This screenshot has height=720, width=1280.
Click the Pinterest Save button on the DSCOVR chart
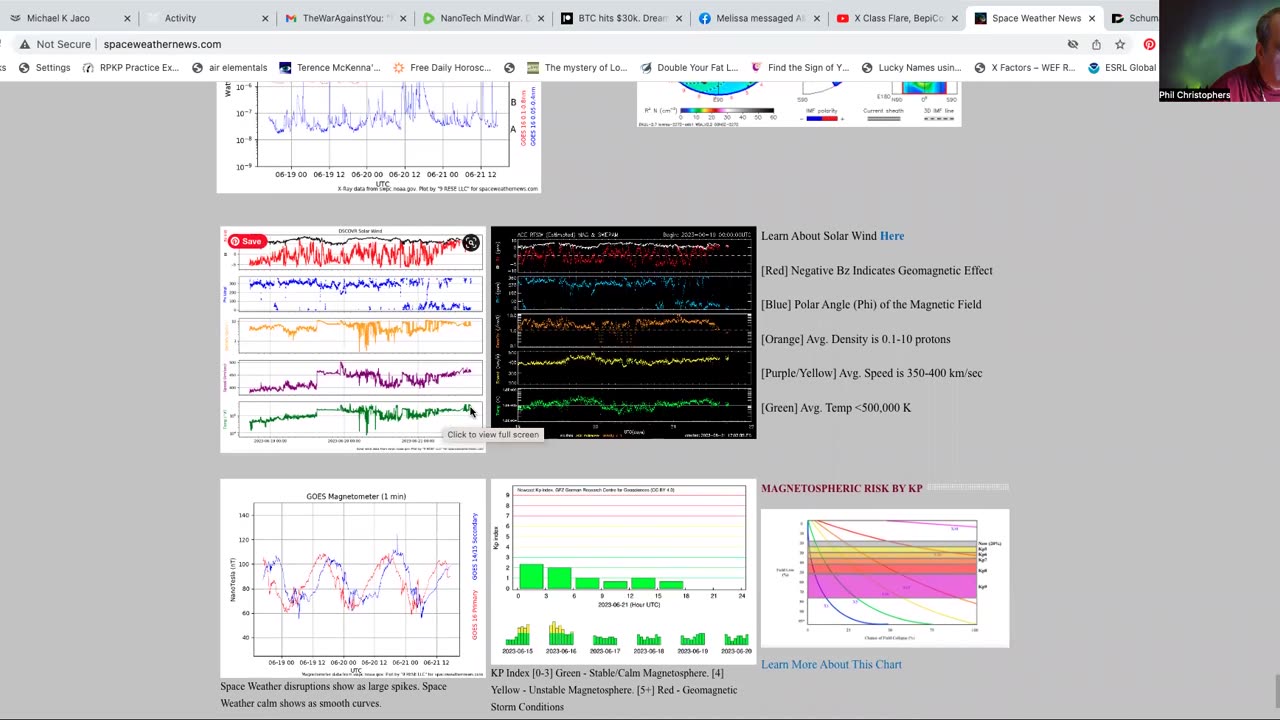[246, 241]
